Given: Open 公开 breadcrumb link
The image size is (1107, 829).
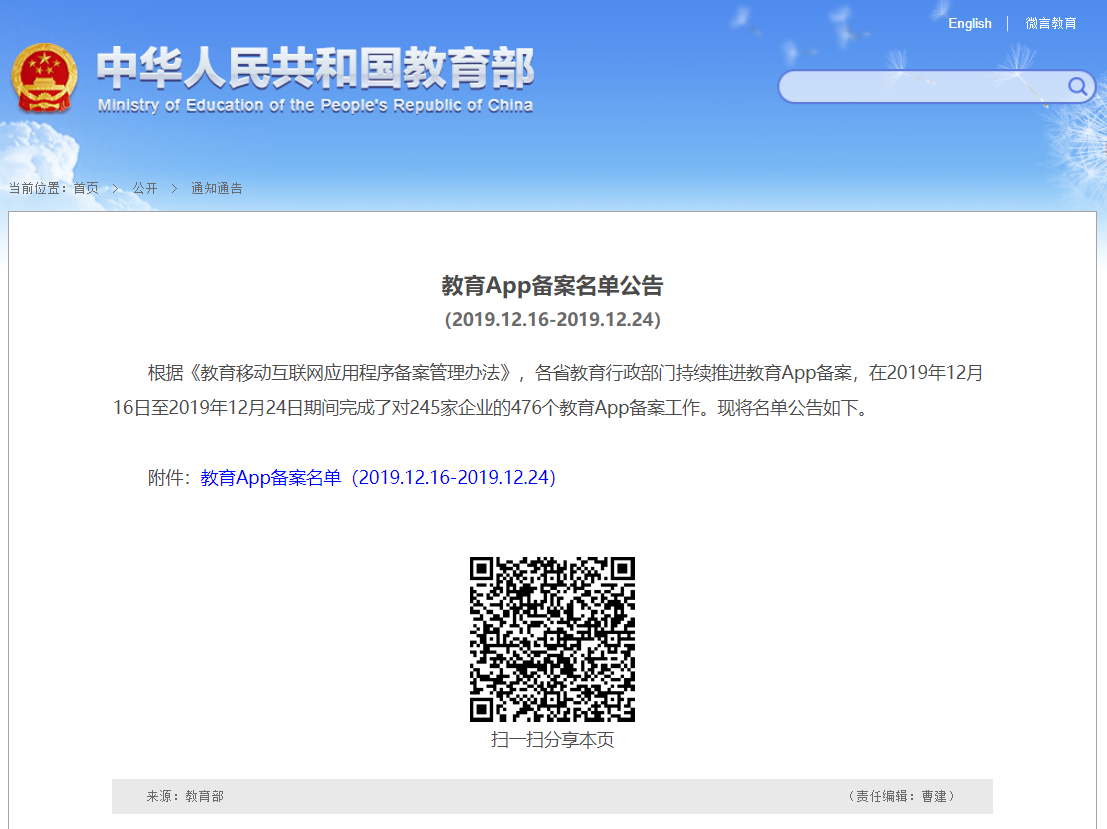Looking at the screenshot, I should point(145,189).
